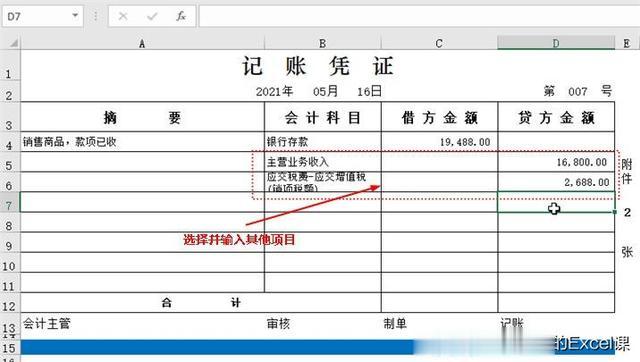The image size is (640, 362).
Task: Open the Name Box dropdown arrow
Action: (75, 16)
